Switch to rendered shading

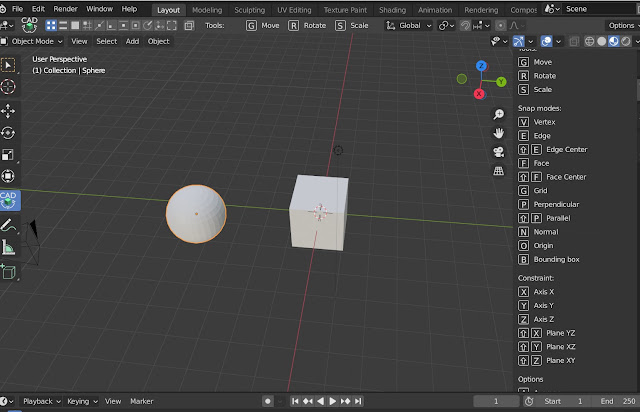pos(626,41)
